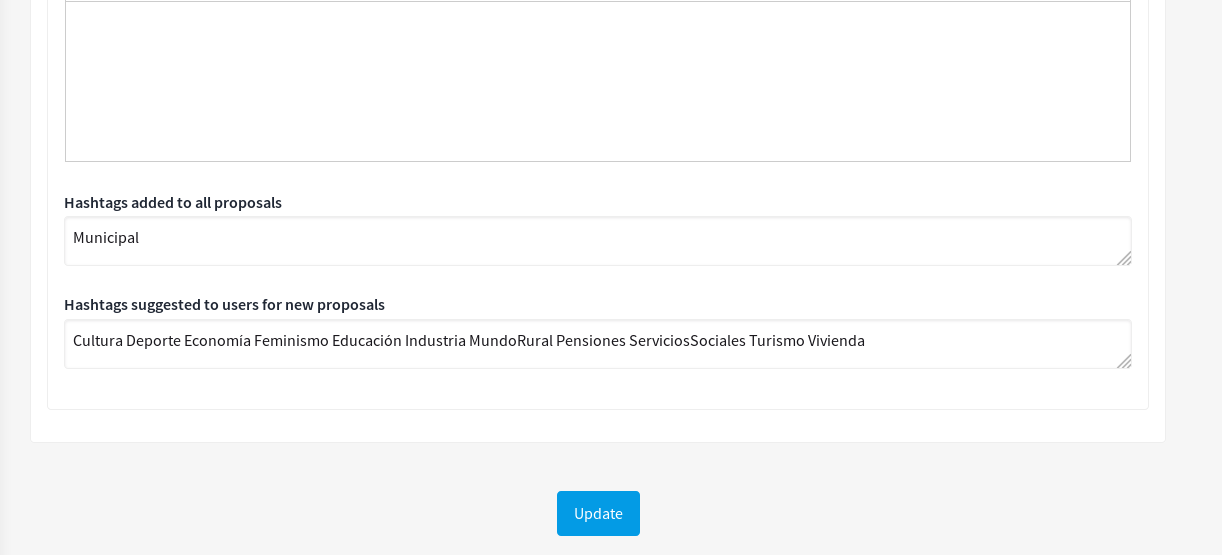
Task: Place cursor on ServiciosSociales
Action: (x=687, y=341)
